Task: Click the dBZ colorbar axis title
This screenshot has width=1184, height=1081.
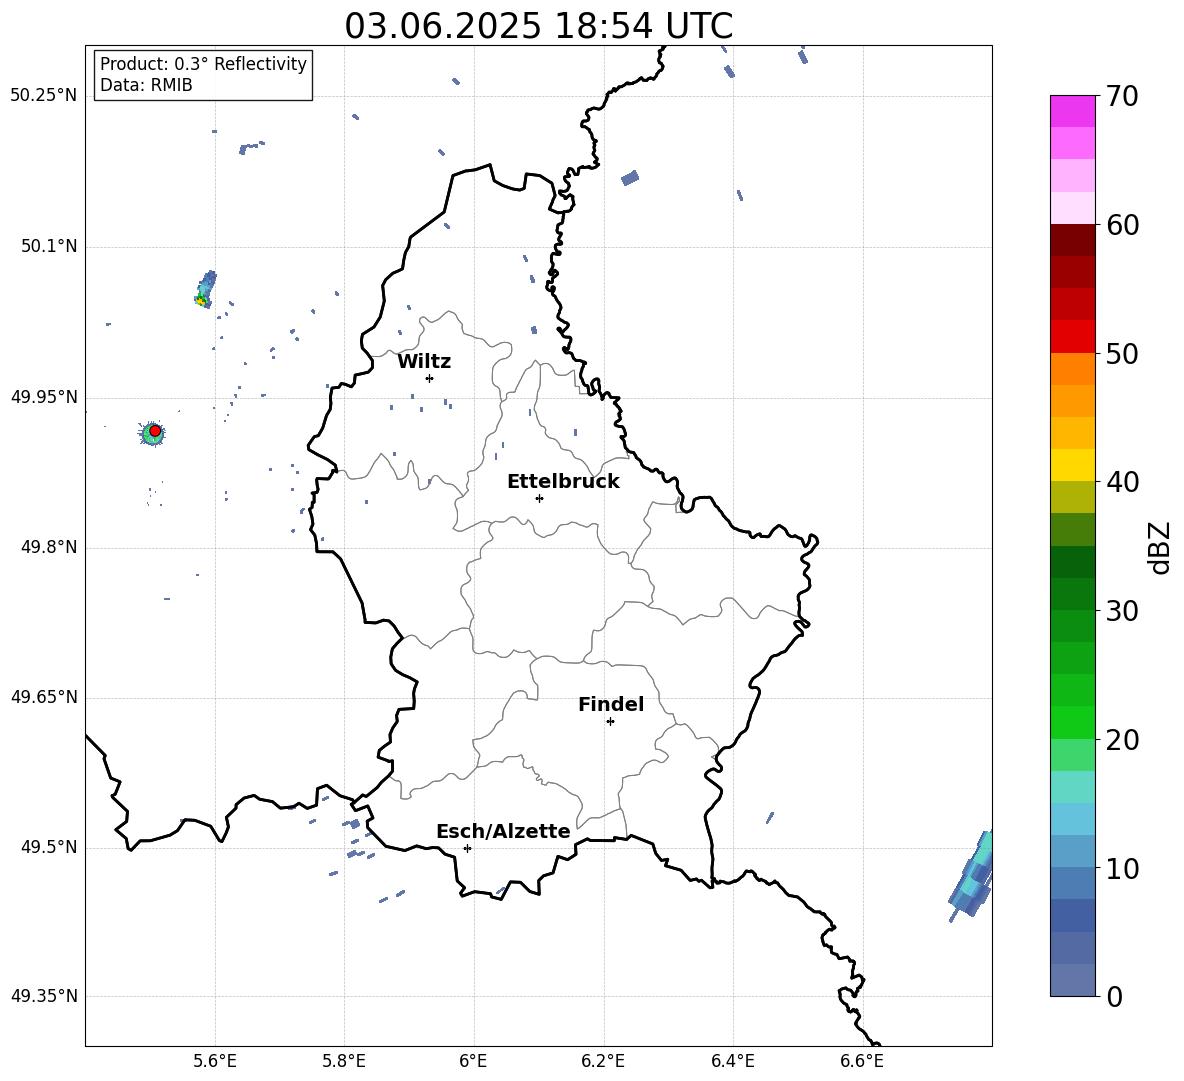Action: tap(1161, 547)
